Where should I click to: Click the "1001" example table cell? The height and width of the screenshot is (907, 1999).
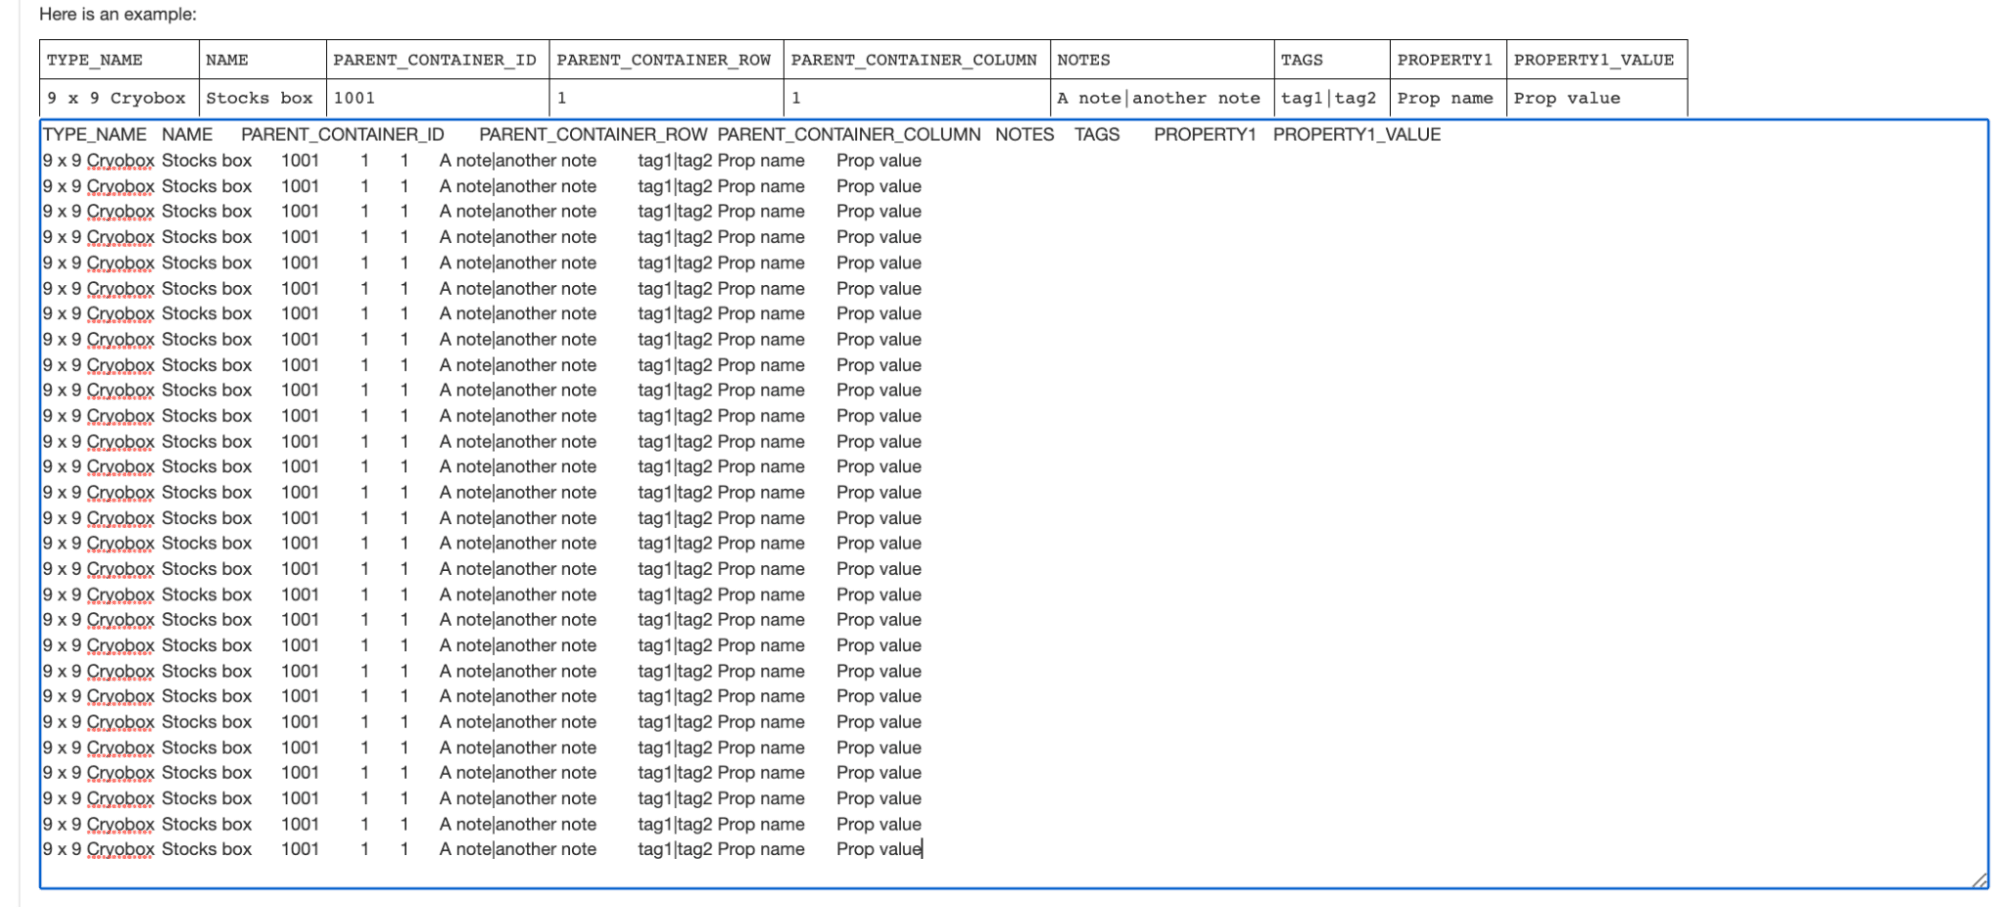436,98
